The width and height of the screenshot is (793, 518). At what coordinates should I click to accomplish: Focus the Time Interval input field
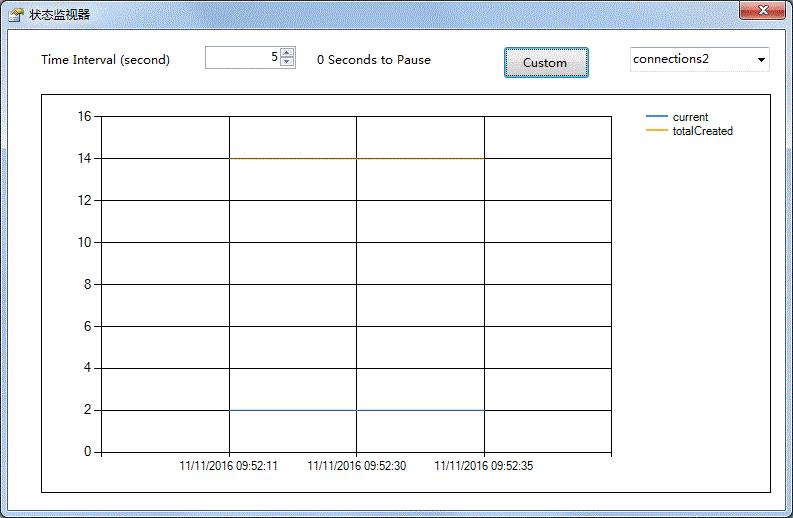coord(243,58)
